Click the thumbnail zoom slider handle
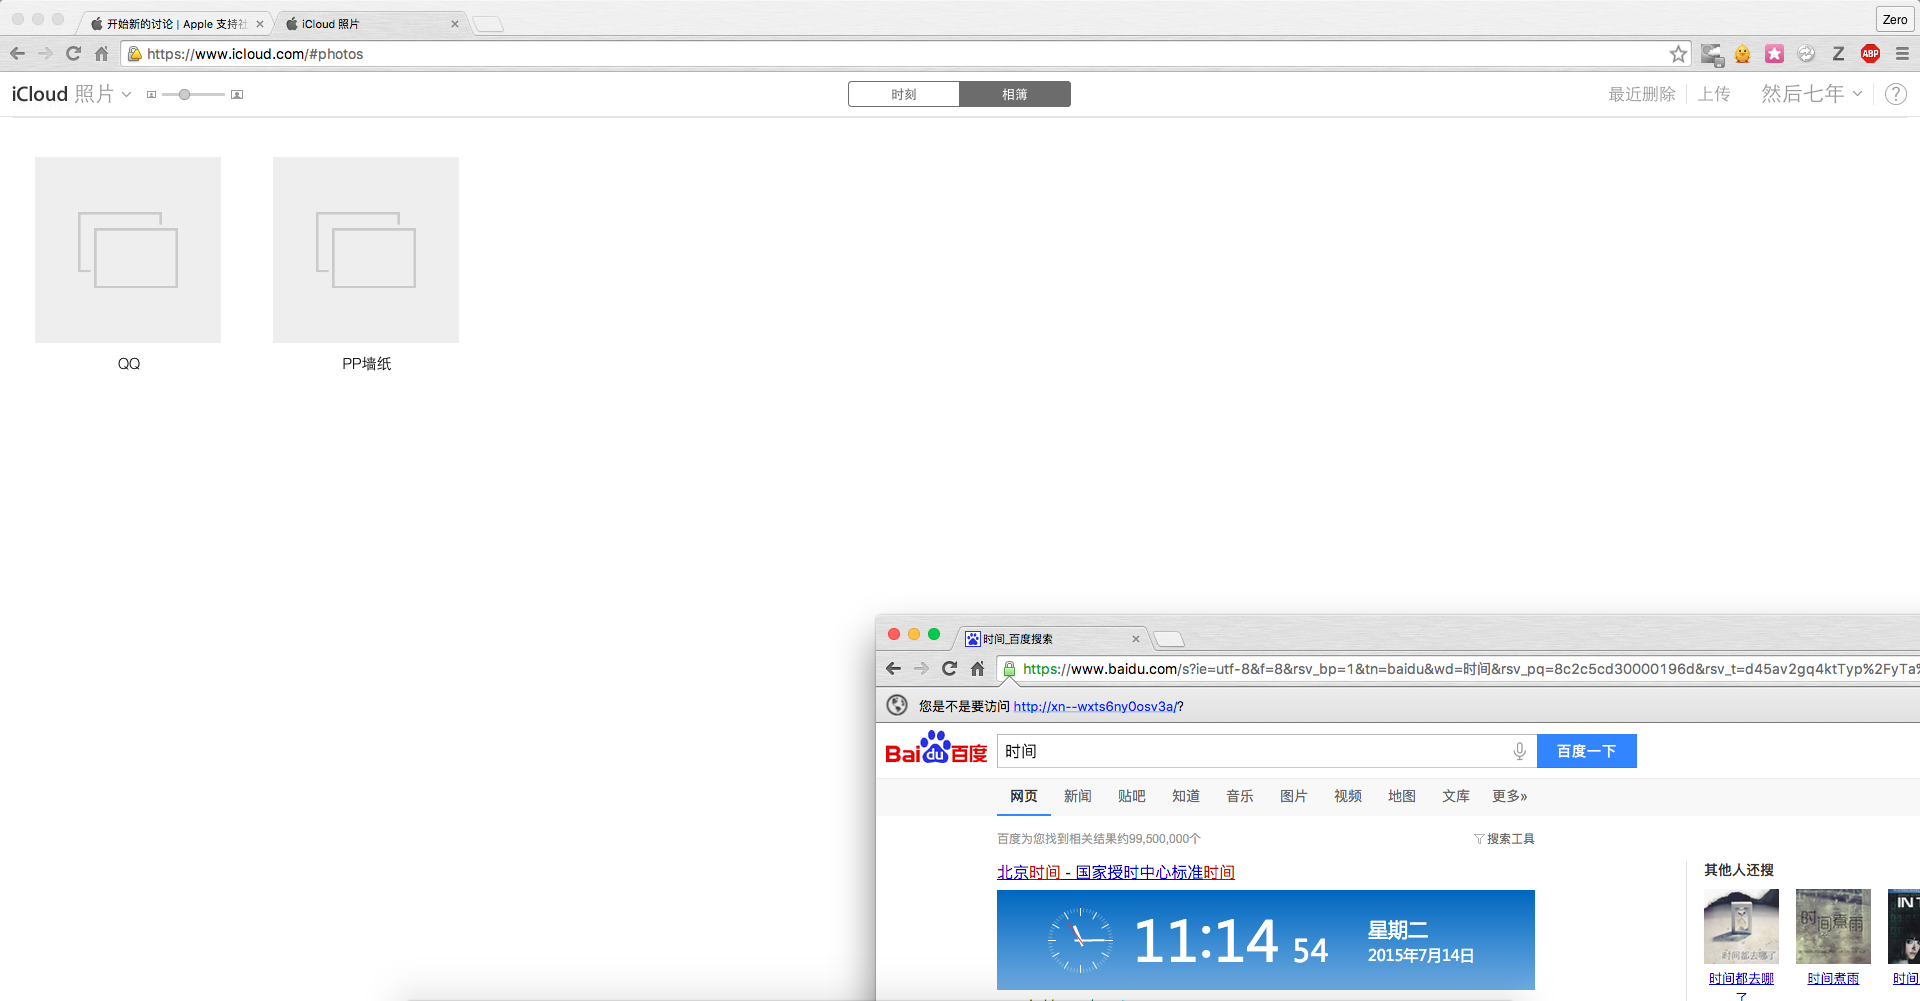This screenshot has height=1001, width=1920. click(184, 95)
